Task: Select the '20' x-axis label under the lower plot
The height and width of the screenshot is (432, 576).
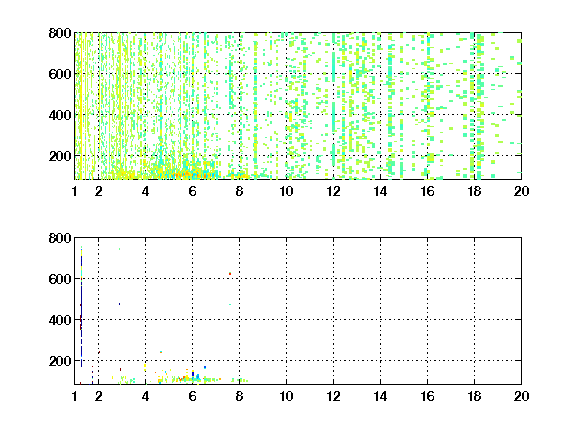Action: pyautogui.click(x=521, y=396)
